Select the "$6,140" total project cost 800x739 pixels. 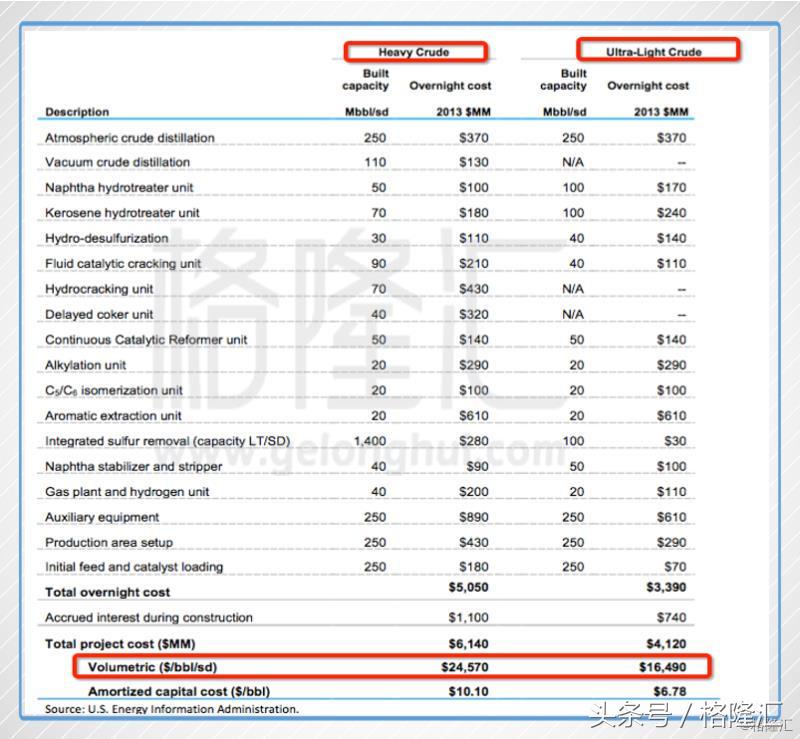[x=468, y=644]
